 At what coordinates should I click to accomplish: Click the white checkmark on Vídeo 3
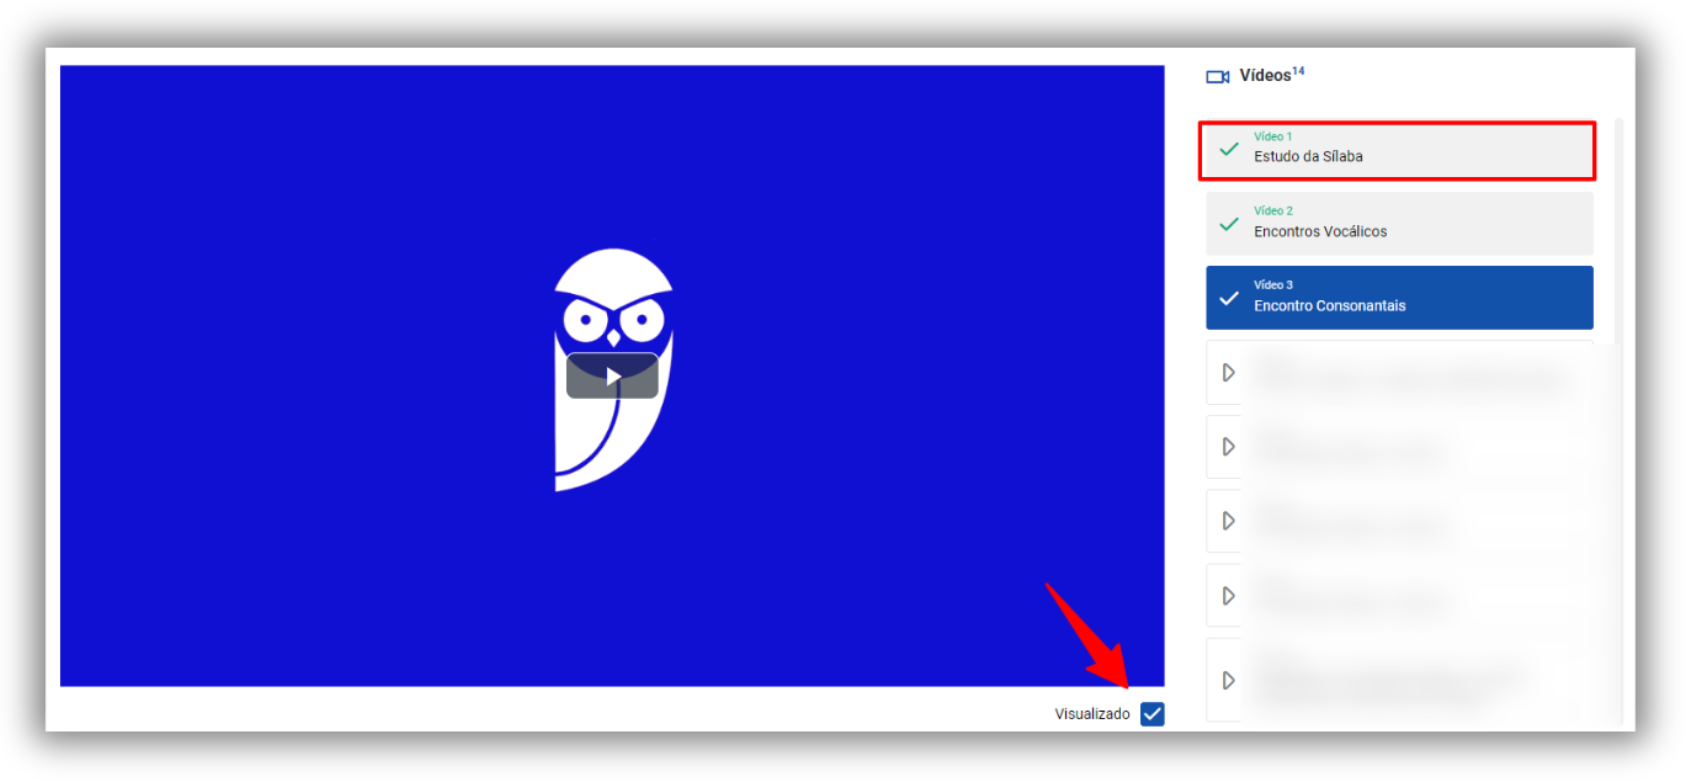1229,298
